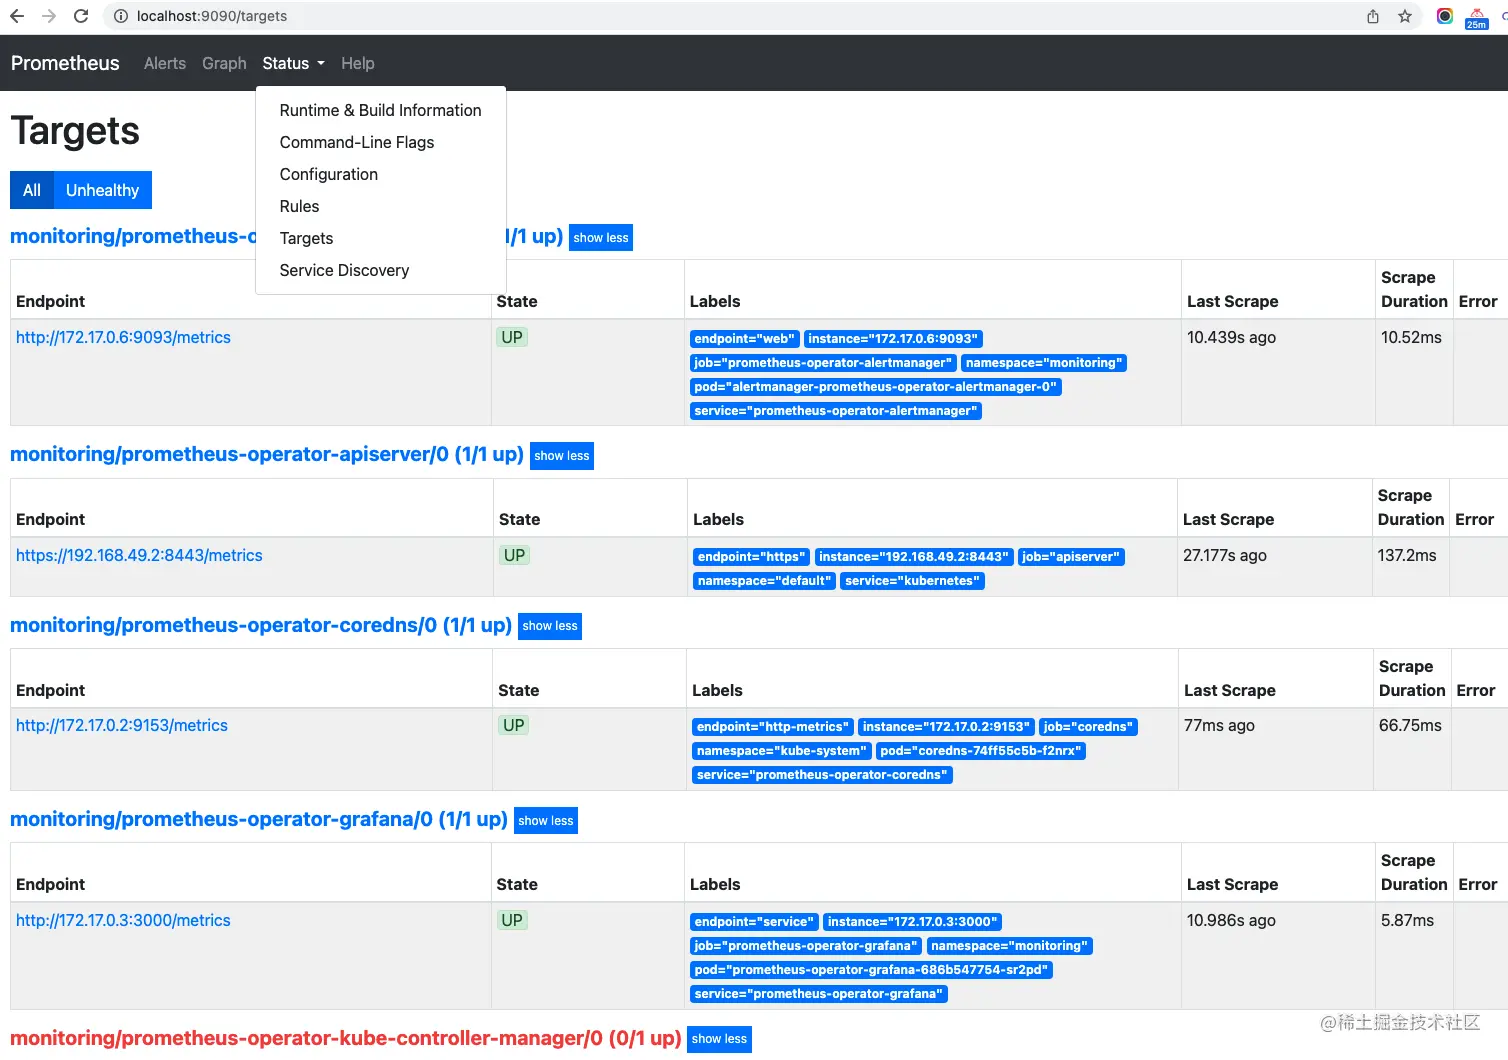Click label service="prometheus-operator-alertmanager"
The image size is (1508, 1060).
836,411
